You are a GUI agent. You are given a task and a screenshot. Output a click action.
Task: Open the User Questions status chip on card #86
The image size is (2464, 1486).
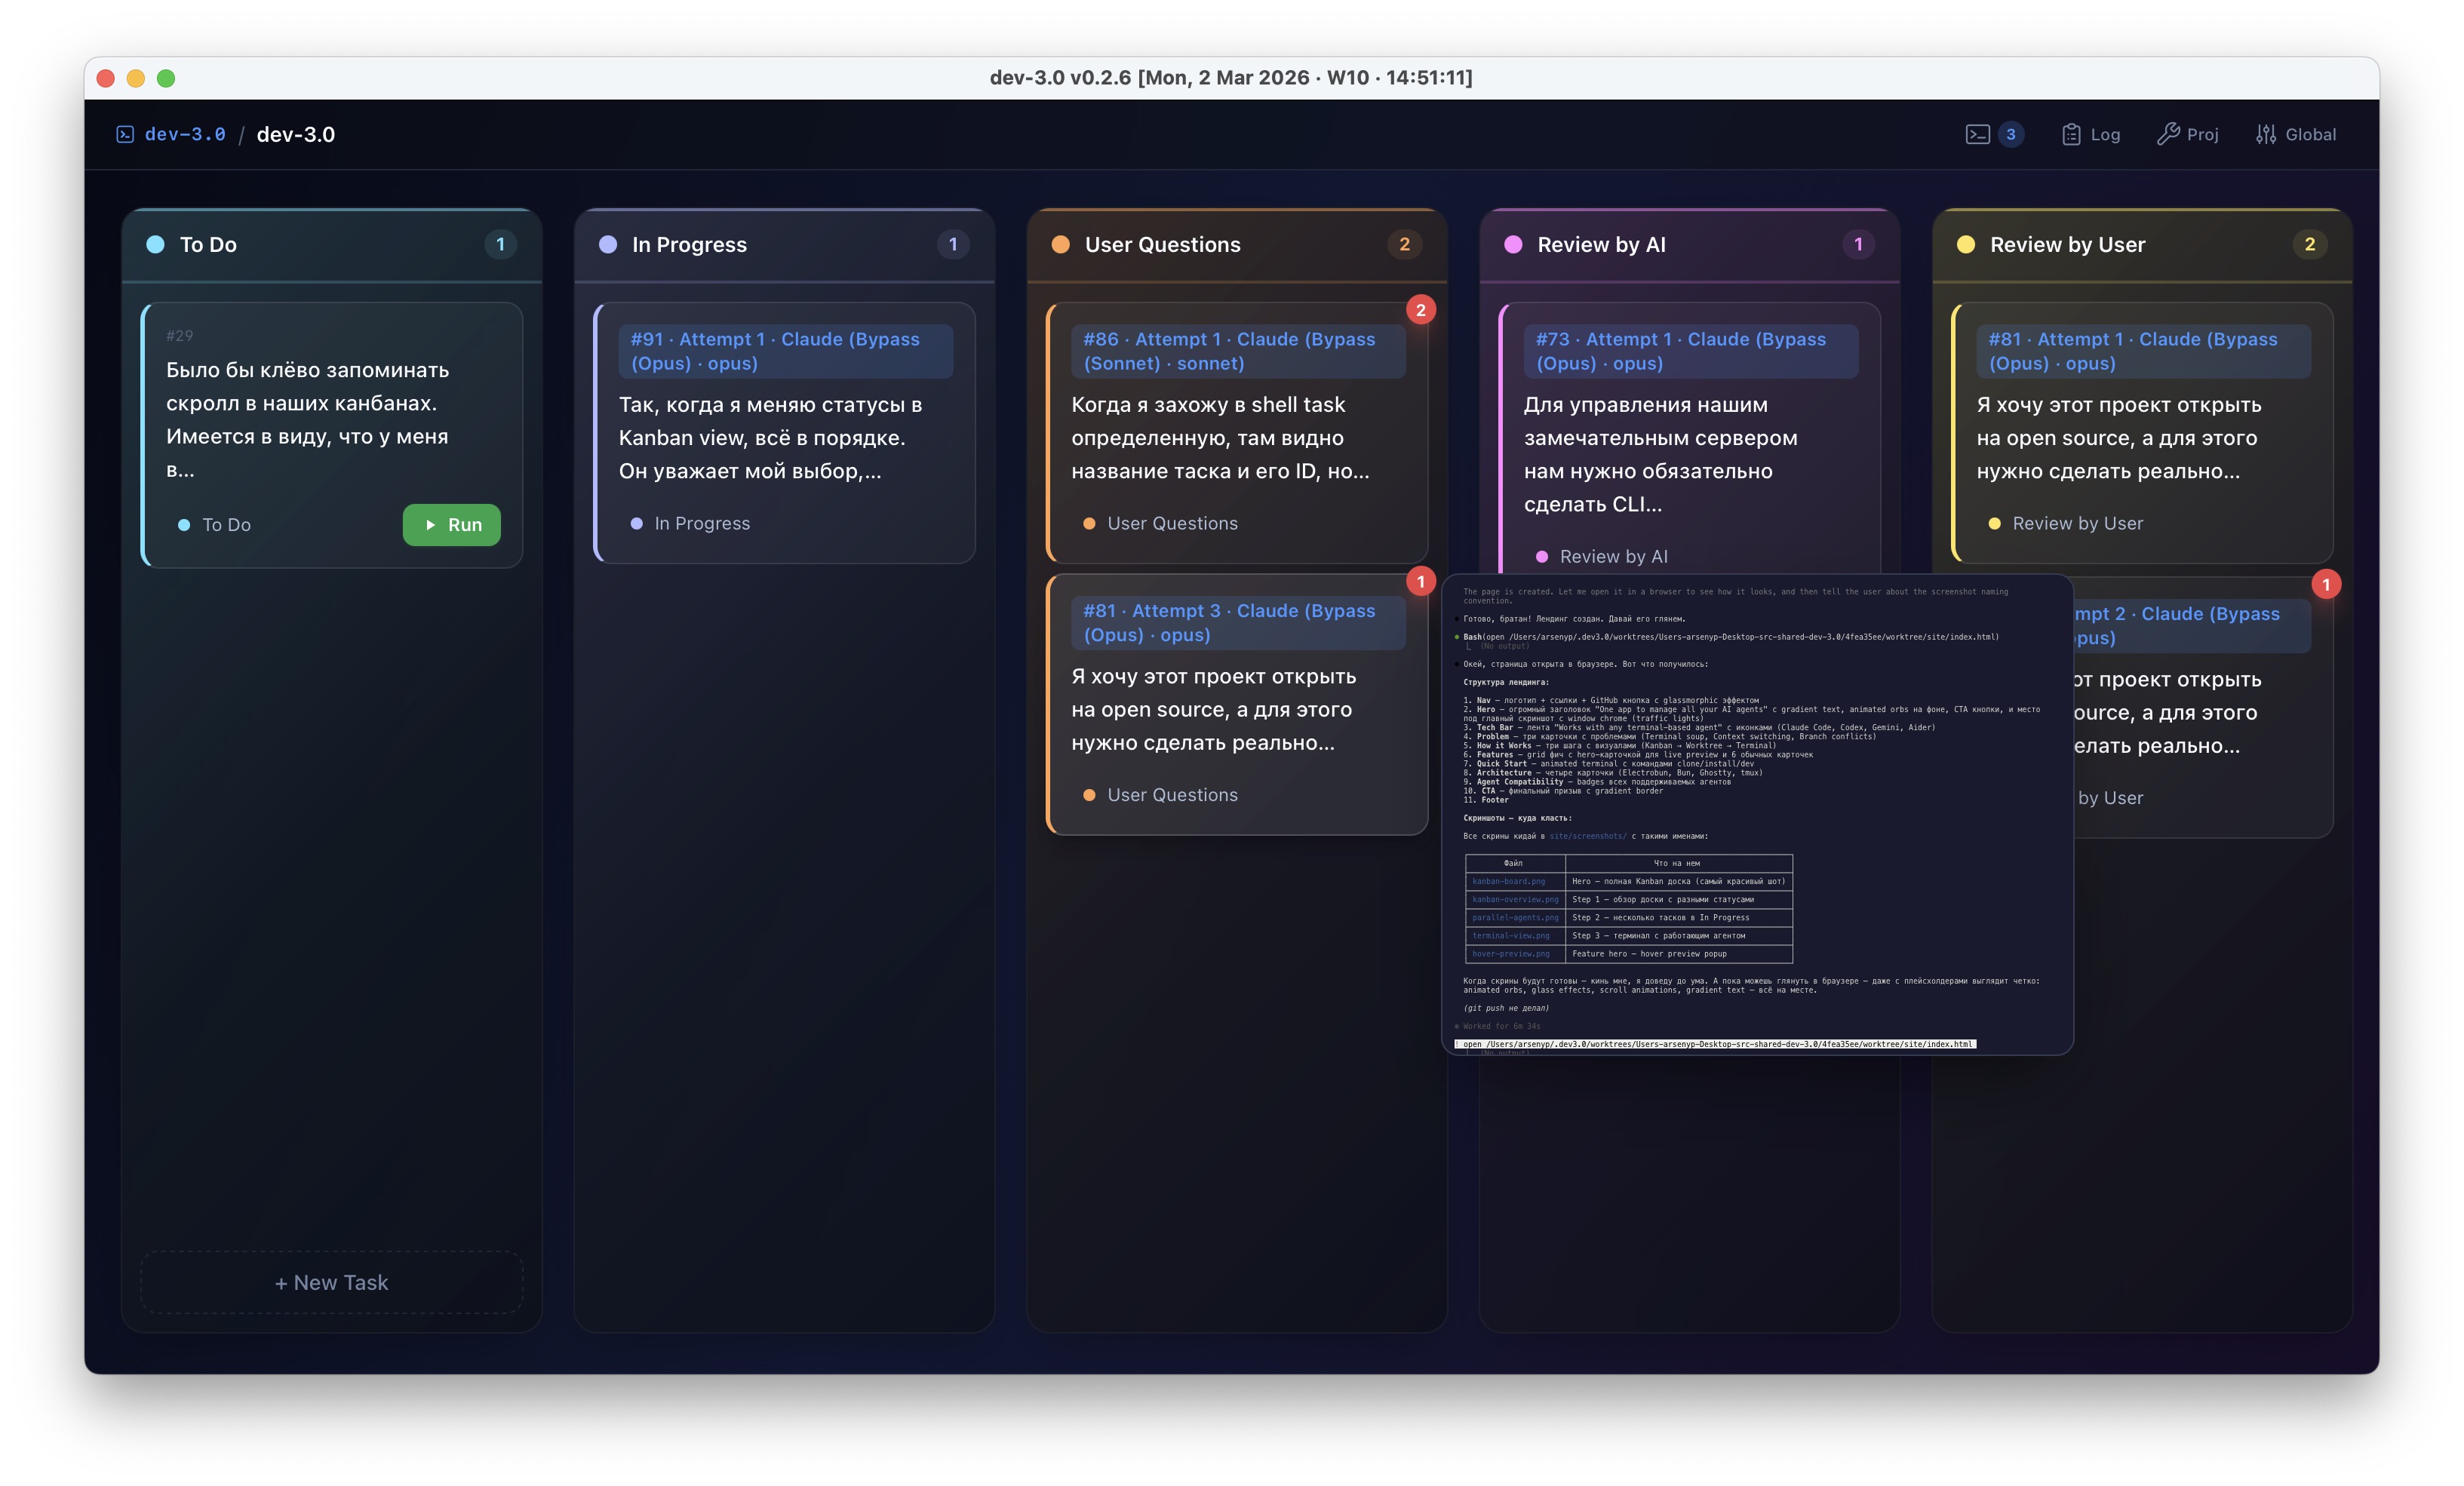1160,523
